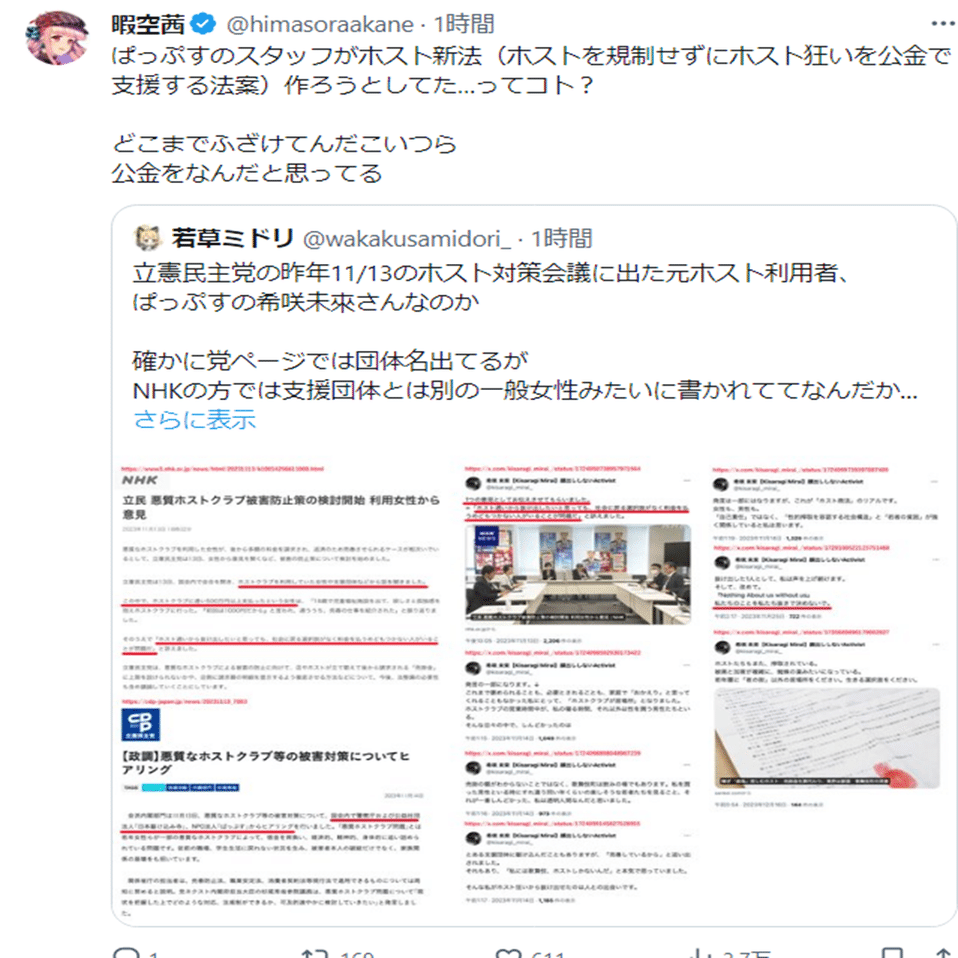Screen dimensions: 958x958
Task: Share the tweet with the upload arrow icon
Action: click(x=946, y=953)
